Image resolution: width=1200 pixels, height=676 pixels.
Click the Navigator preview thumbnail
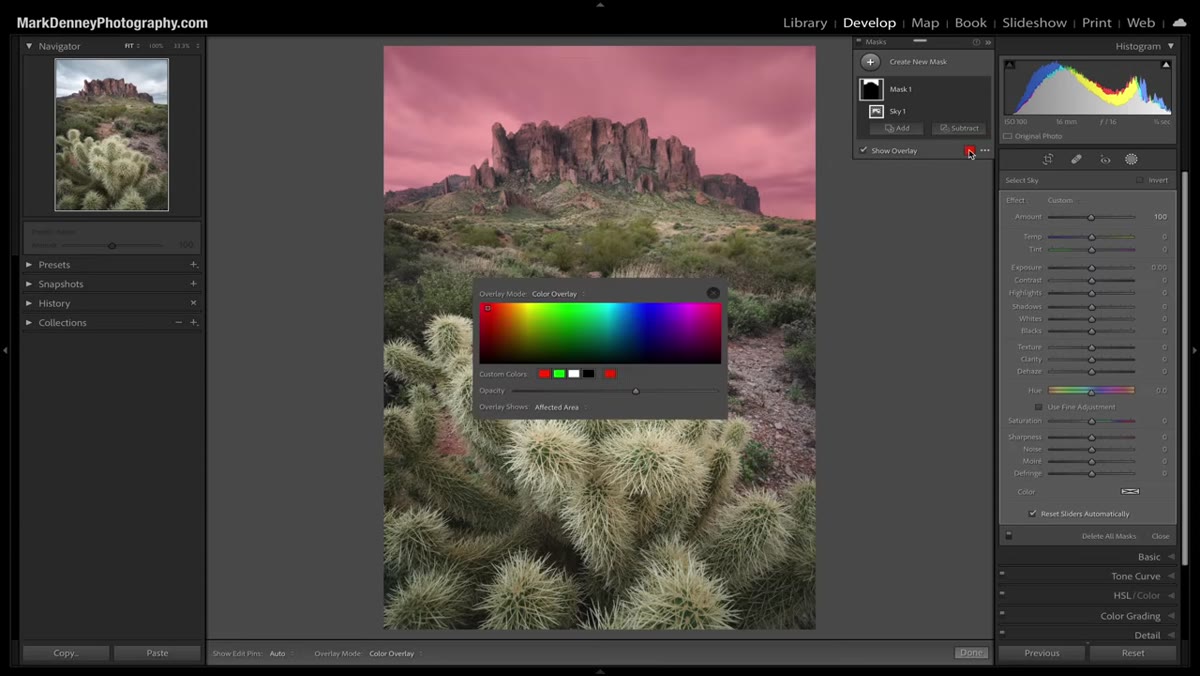pos(111,134)
